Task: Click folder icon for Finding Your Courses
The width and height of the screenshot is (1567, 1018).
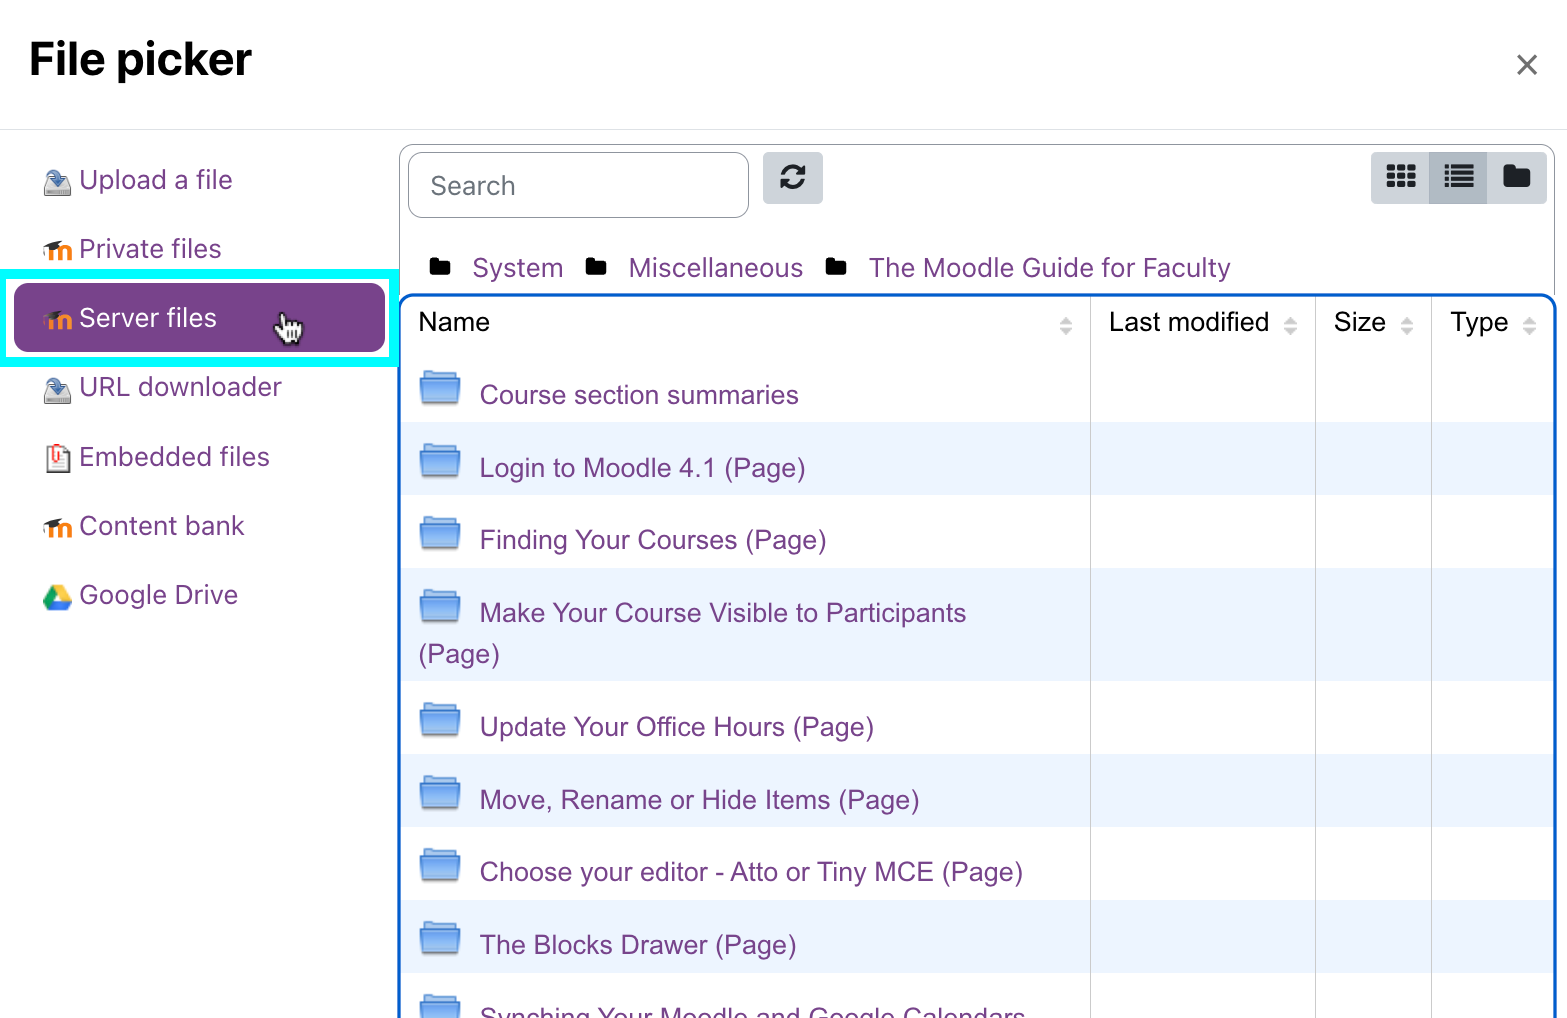Action: [x=440, y=533]
